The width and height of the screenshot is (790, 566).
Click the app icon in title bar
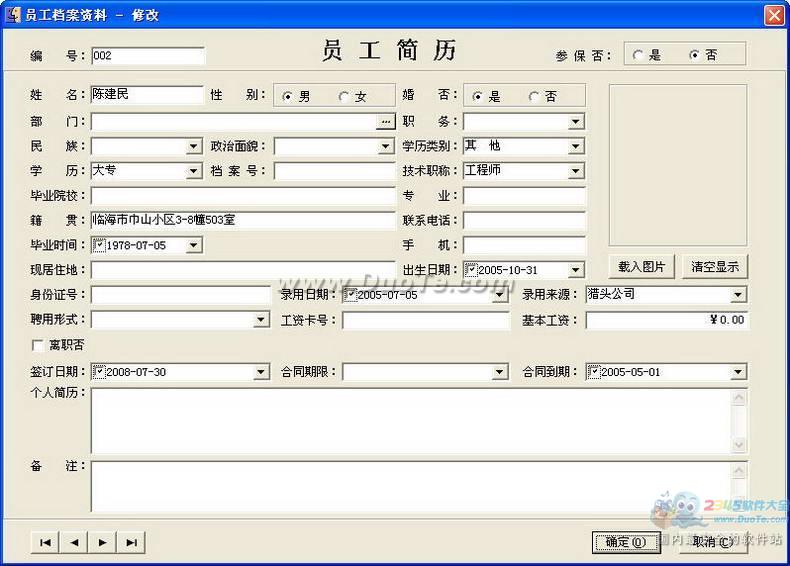[13, 15]
